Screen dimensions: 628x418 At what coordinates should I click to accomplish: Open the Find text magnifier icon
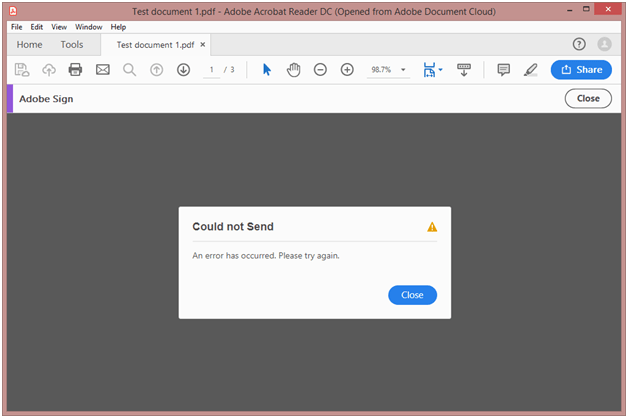(x=129, y=70)
